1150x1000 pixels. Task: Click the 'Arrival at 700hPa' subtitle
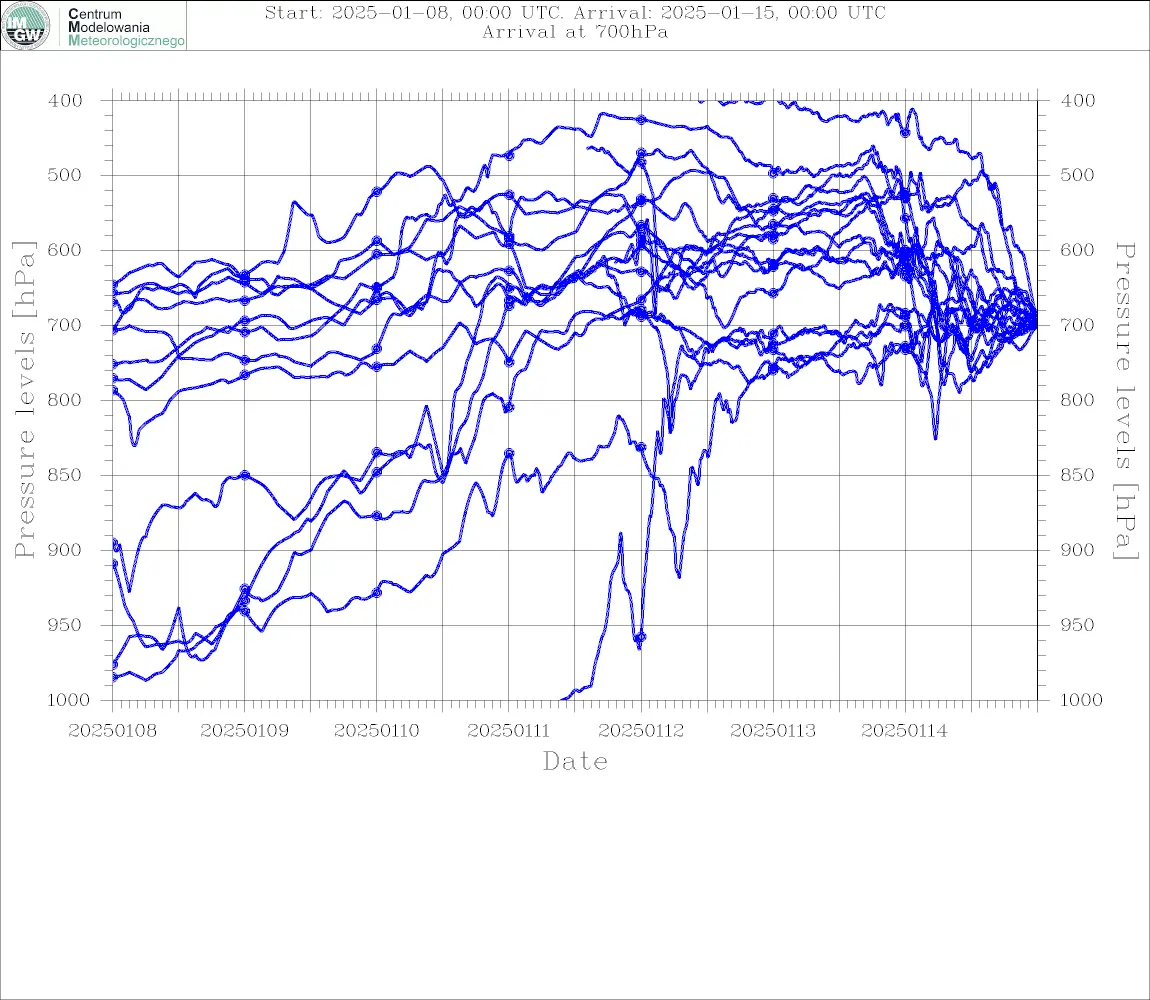pos(575,32)
